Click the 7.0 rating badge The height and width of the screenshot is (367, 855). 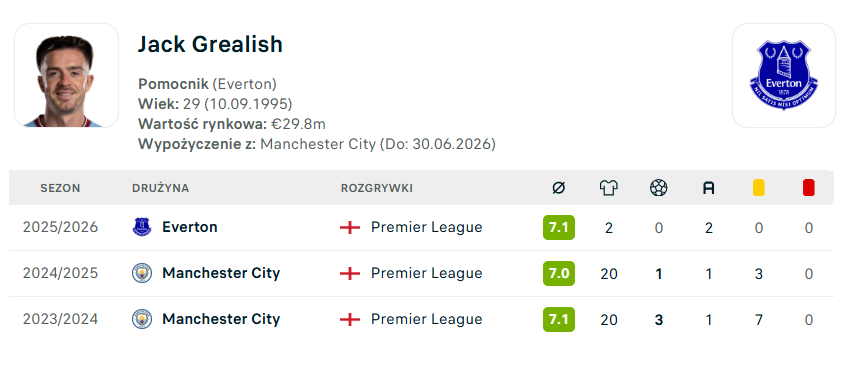tap(559, 273)
